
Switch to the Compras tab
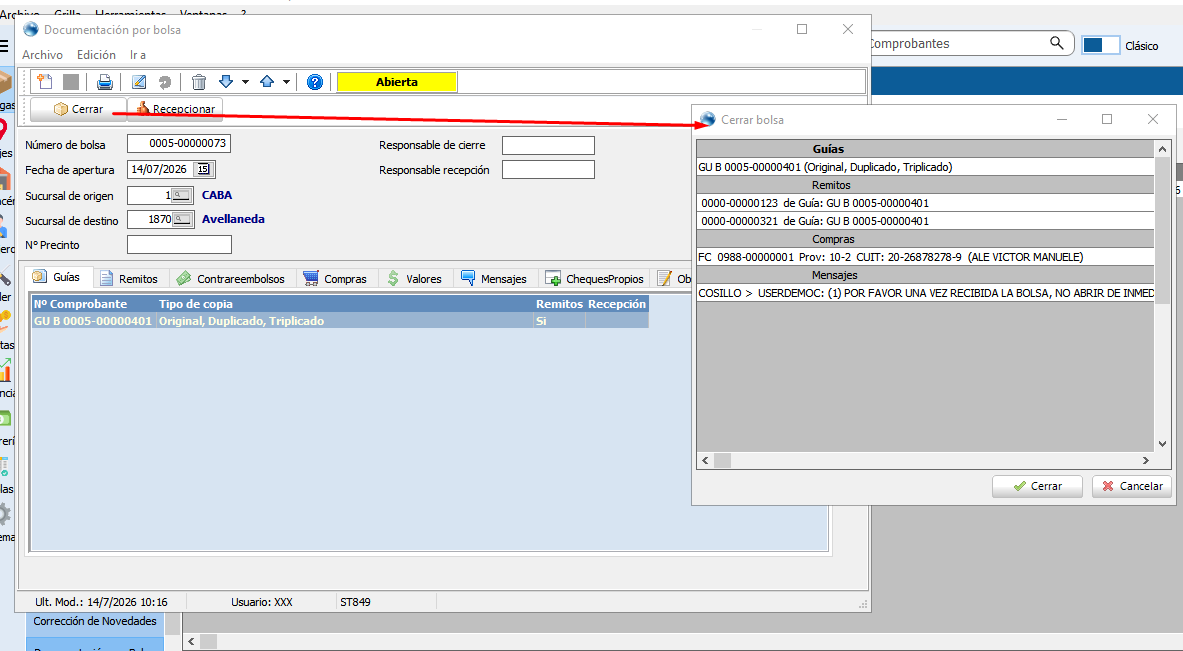(335, 278)
